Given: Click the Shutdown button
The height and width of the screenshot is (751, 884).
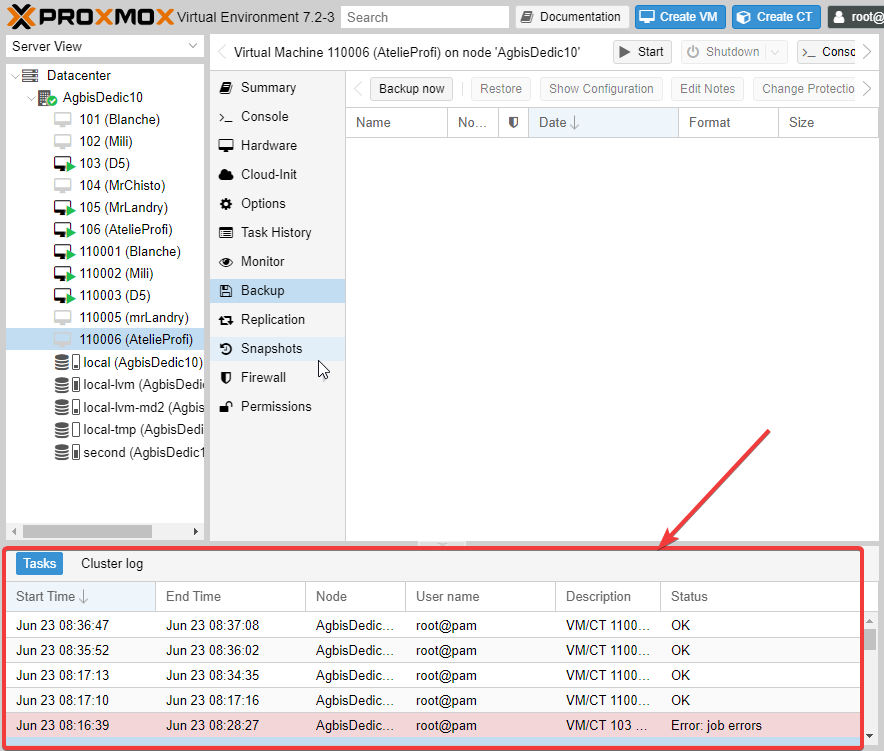Looking at the screenshot, I should (724, 52).
